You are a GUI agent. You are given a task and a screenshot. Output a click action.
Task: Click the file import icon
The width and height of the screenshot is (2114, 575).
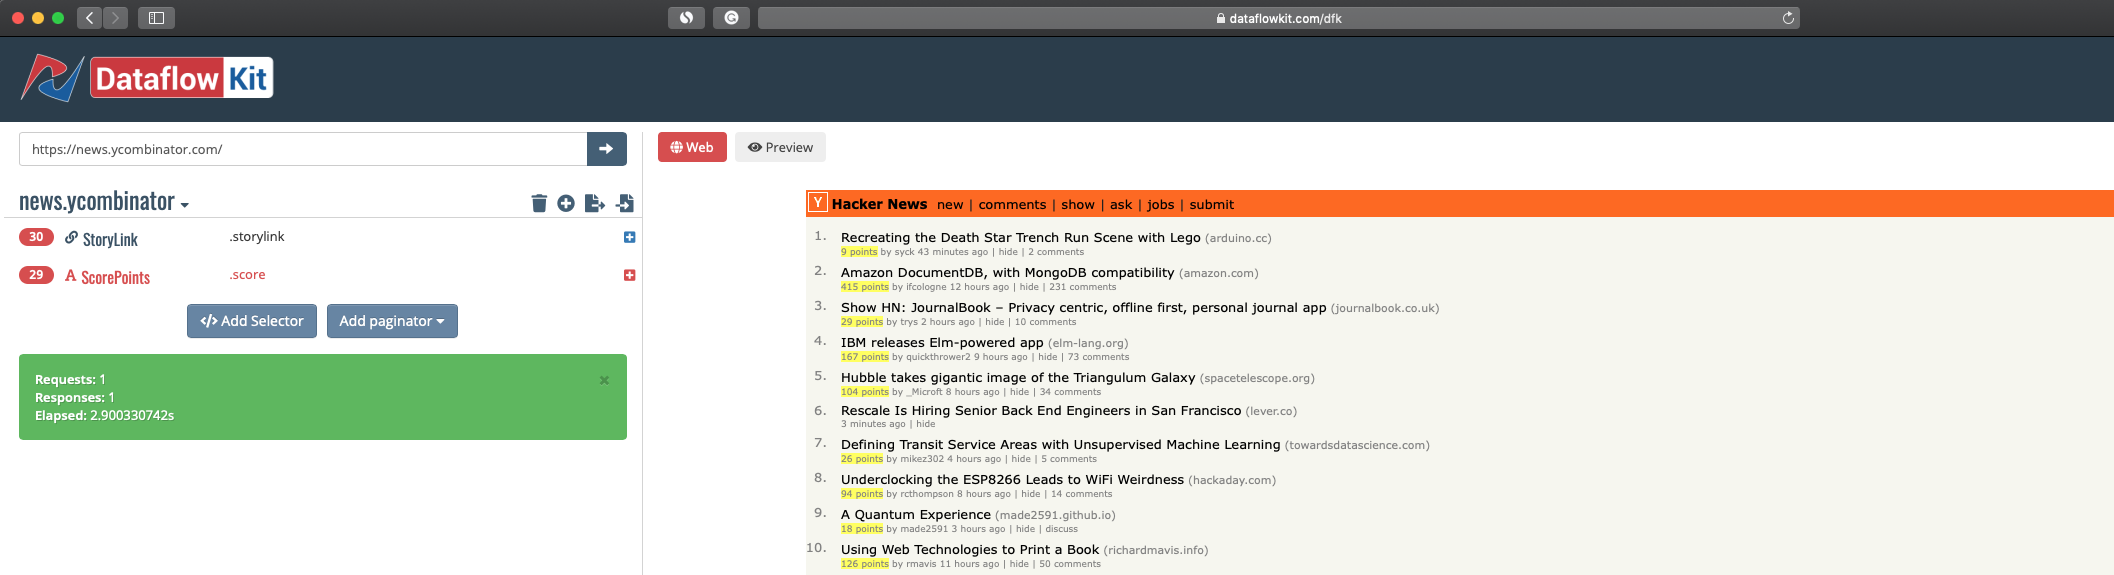tap(625, 203)
